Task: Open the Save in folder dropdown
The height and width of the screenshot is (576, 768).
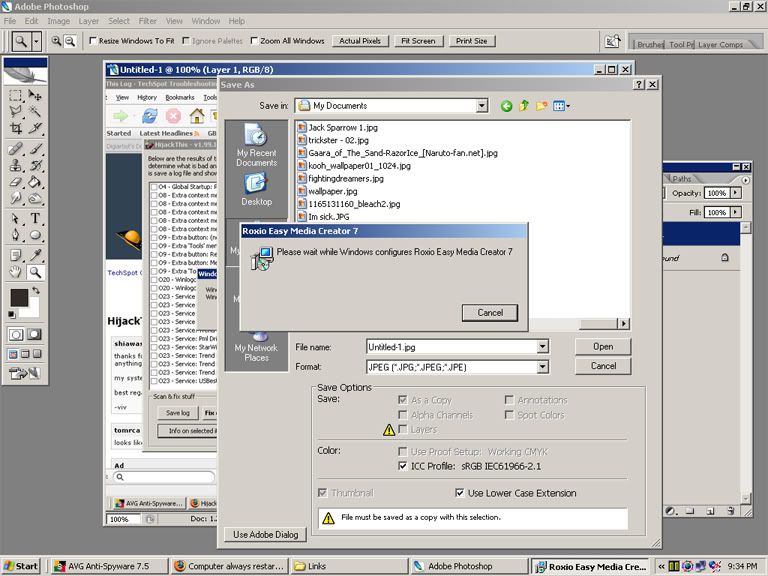Action: coord(482,106)
